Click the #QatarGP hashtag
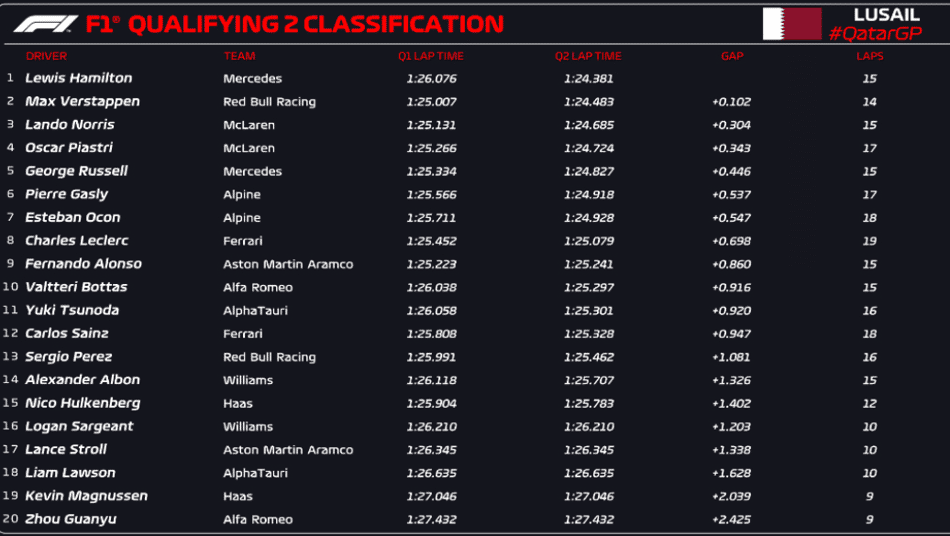Image resolution: width=950 pixels, height=536 pixels. click(x=875, y=33)
